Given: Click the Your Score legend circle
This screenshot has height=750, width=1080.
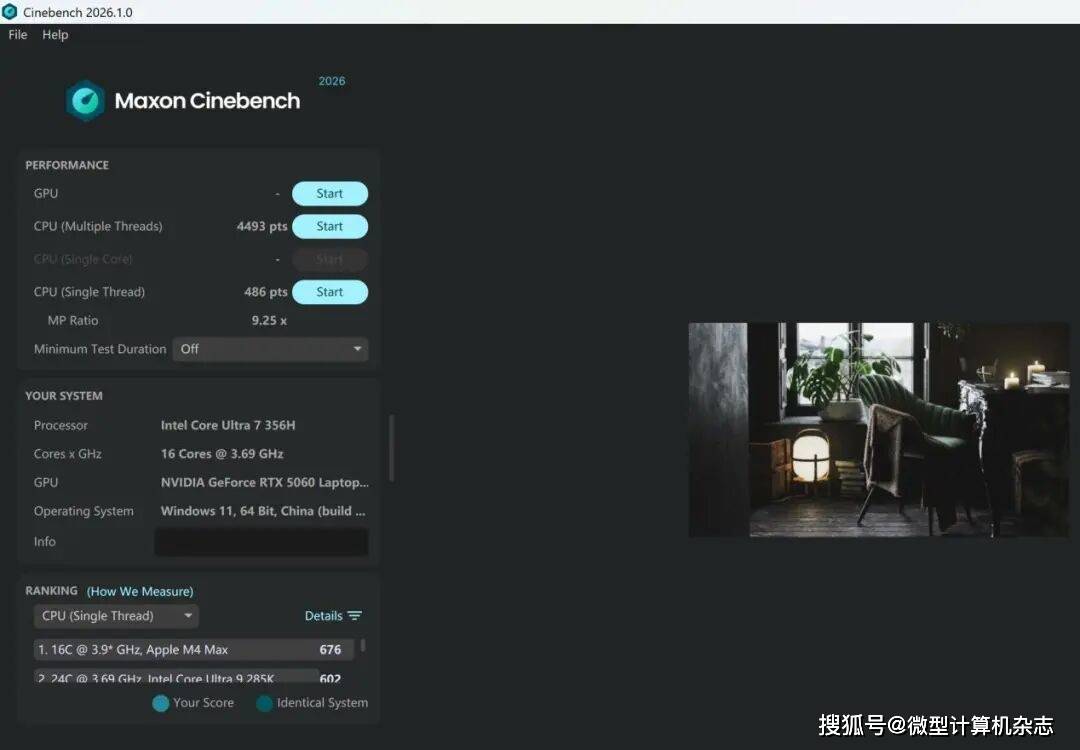Looking at the screenshot, I should (x=160, y=703).
